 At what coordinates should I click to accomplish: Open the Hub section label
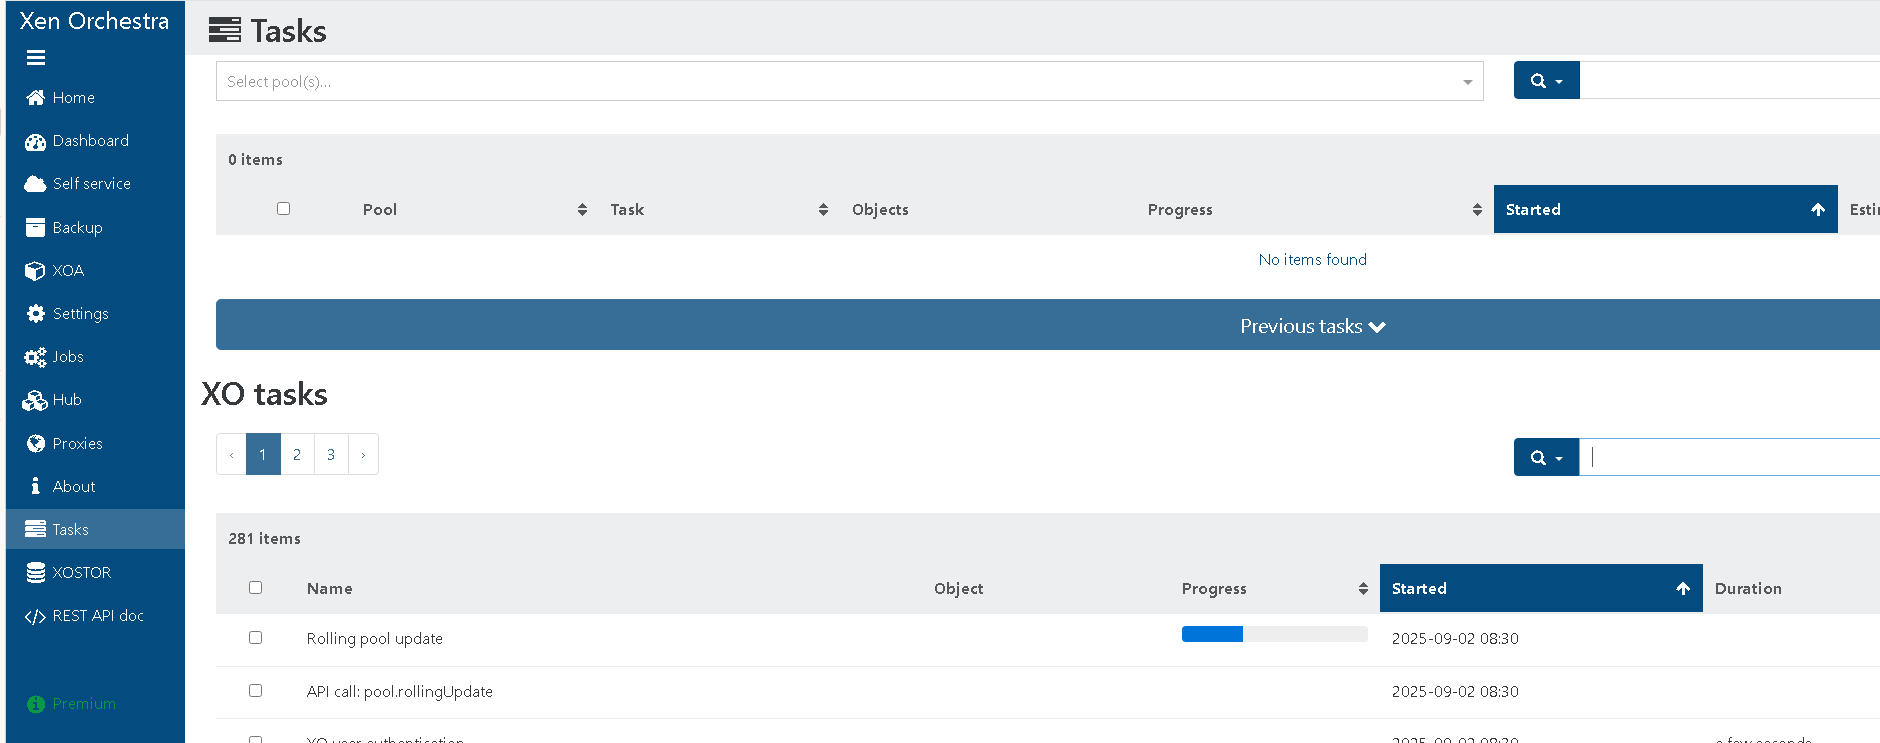pos(67,400)
